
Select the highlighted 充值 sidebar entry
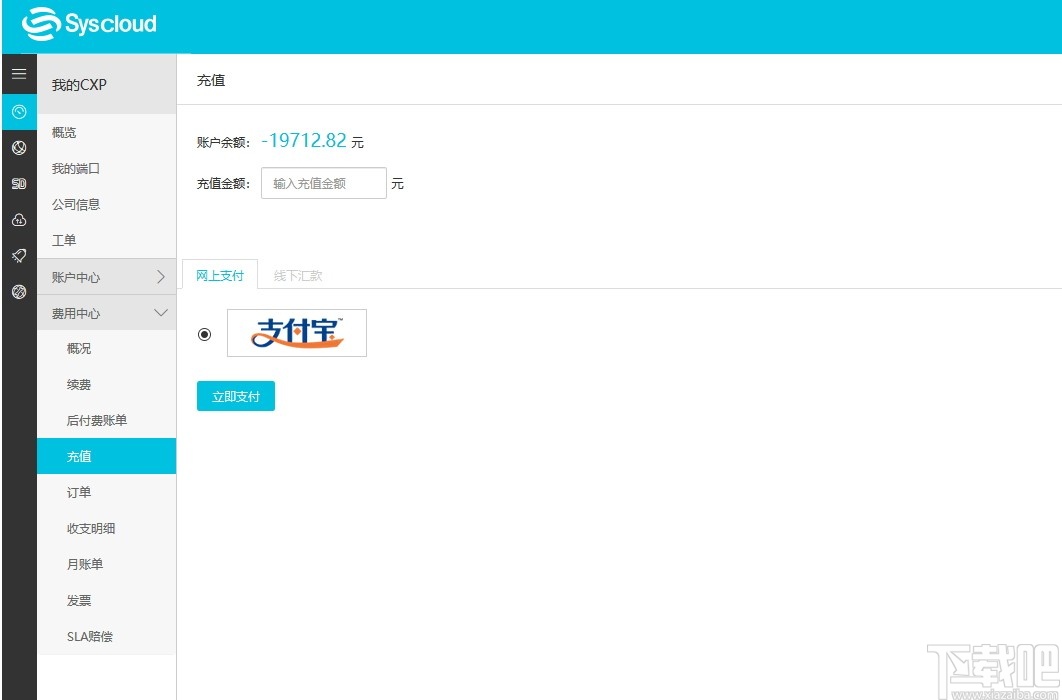82,456
